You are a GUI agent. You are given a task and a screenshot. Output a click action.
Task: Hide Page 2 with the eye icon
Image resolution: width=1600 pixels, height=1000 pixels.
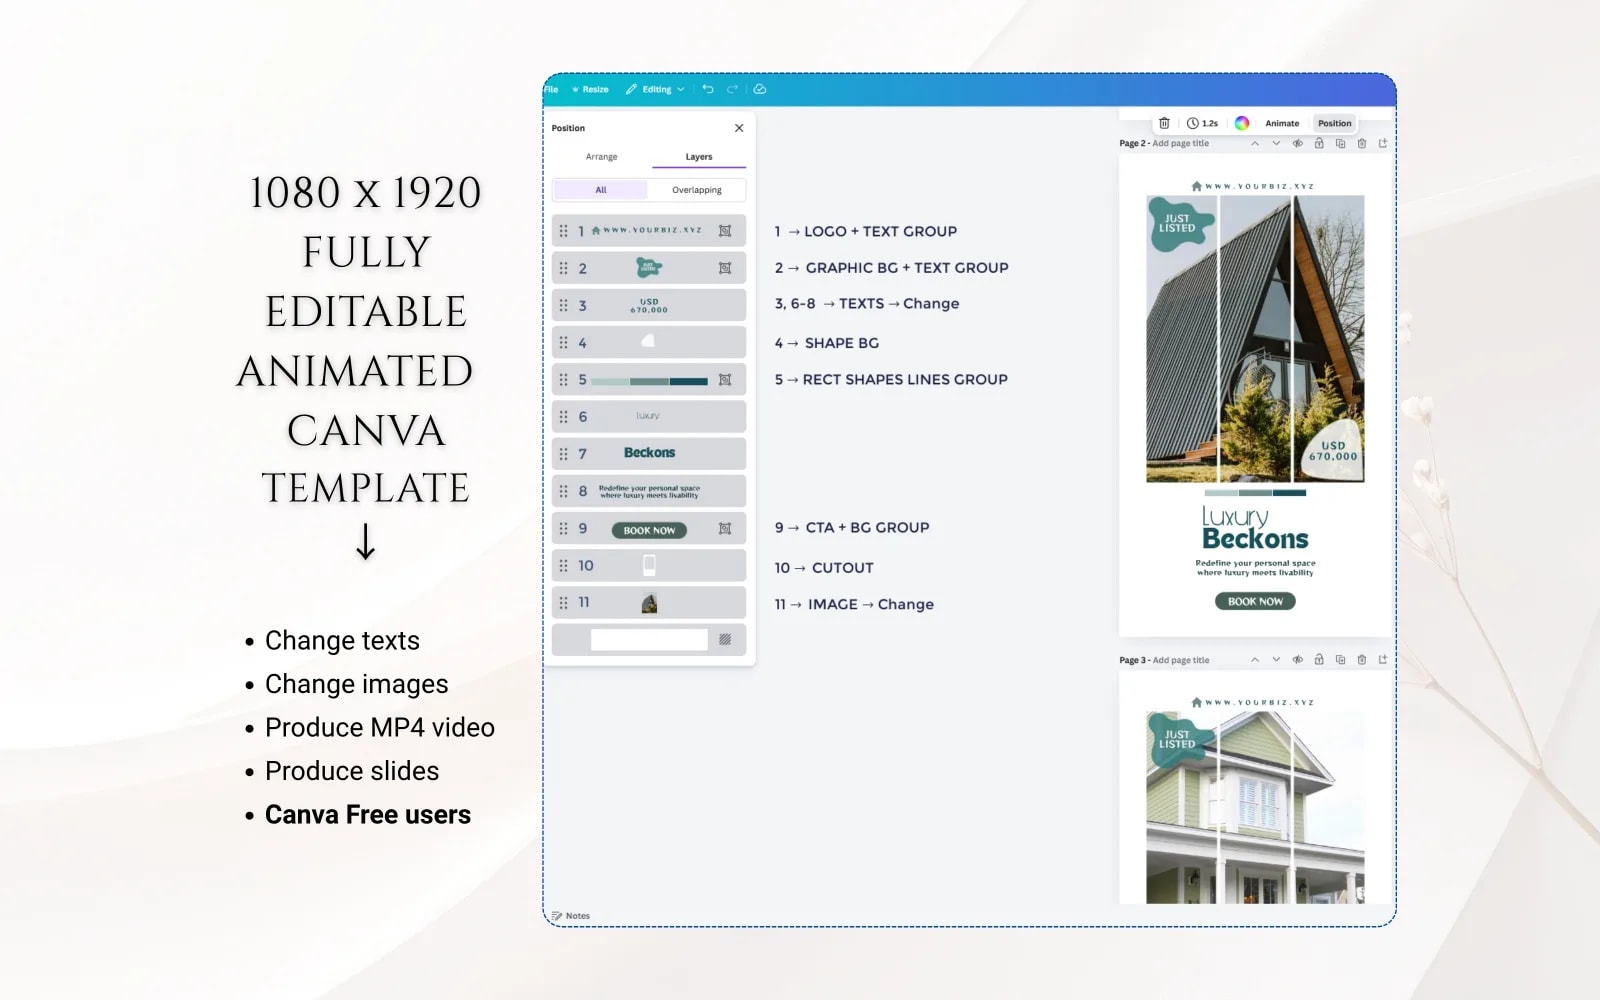(x=1298, y=143)
